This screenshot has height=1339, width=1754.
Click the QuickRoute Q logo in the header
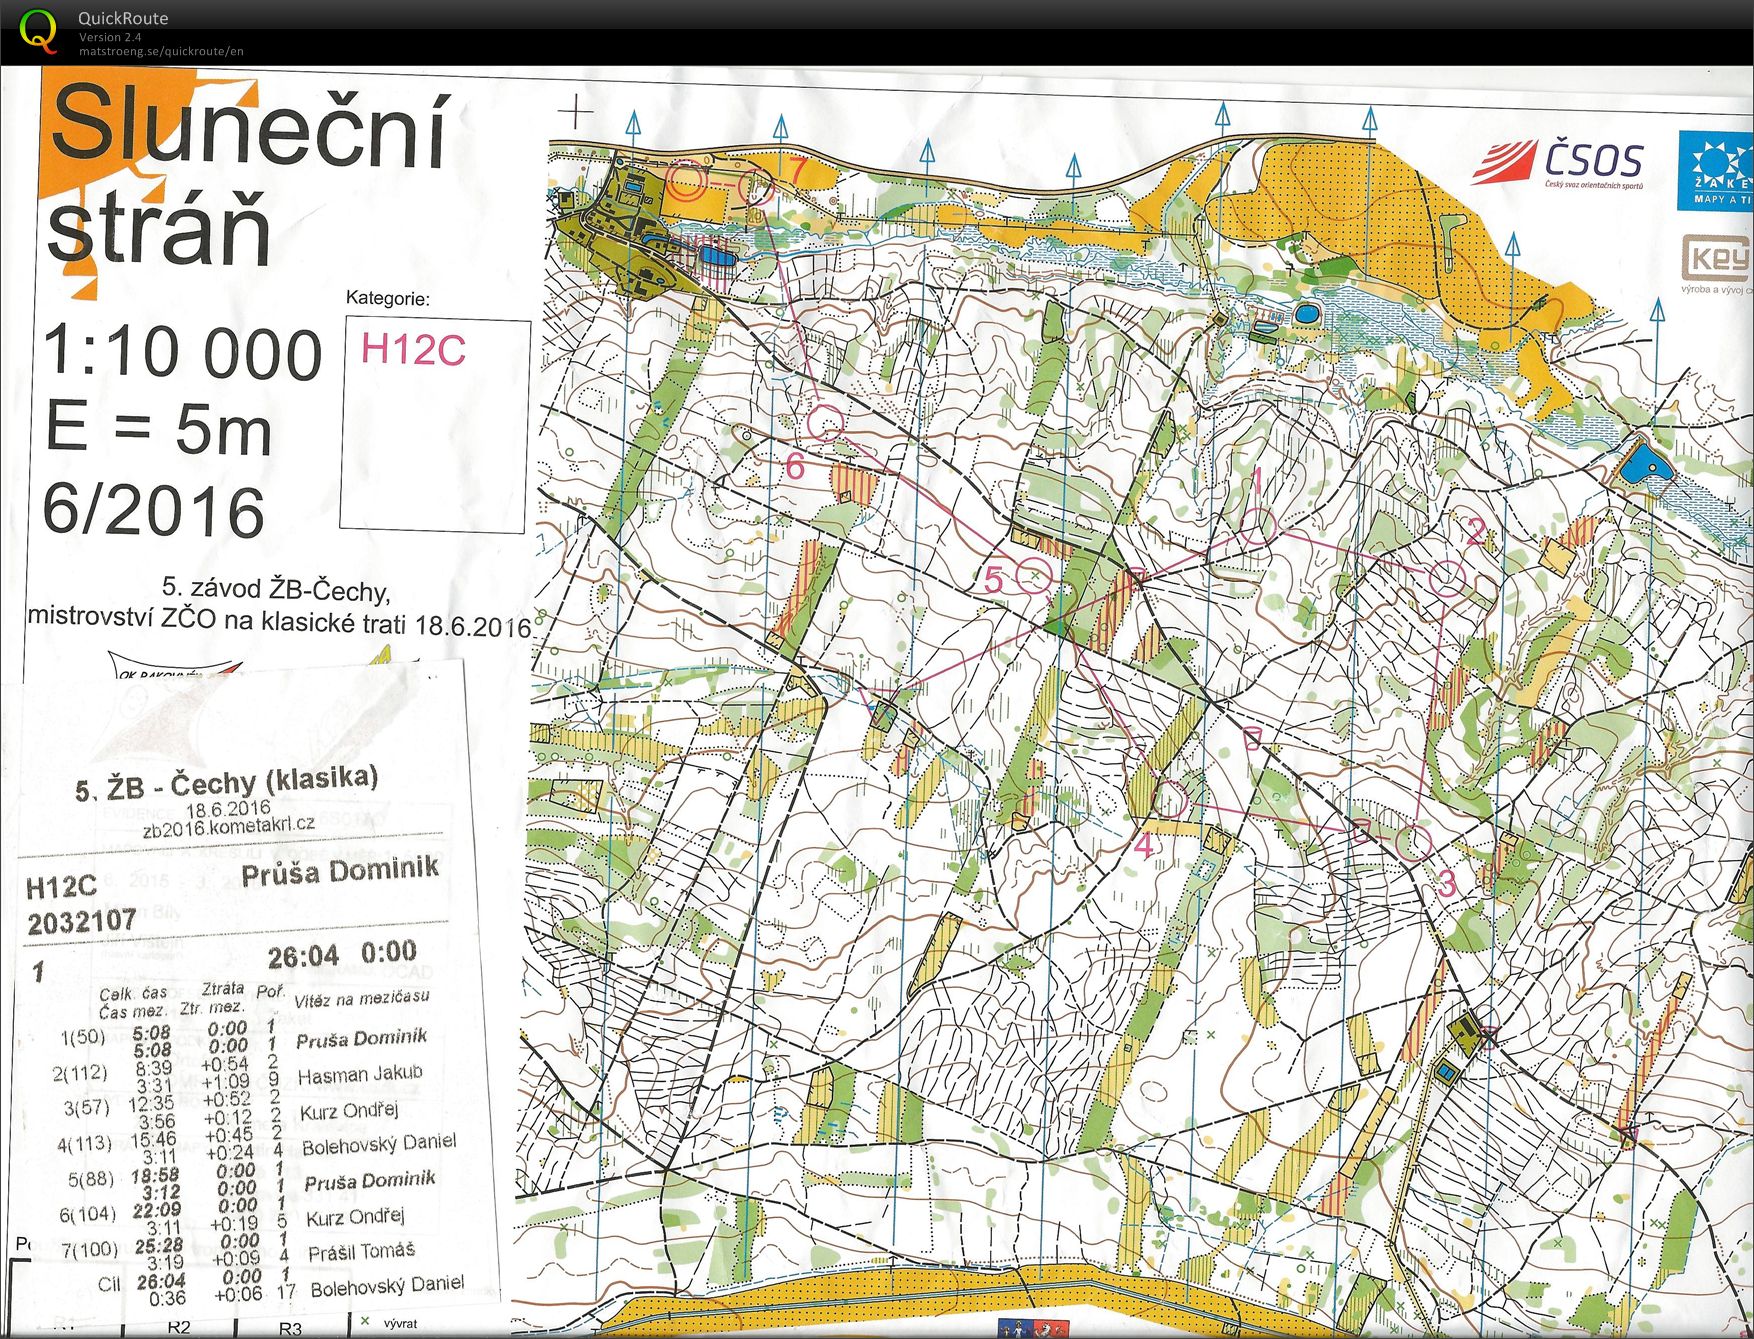click(38, 29)
